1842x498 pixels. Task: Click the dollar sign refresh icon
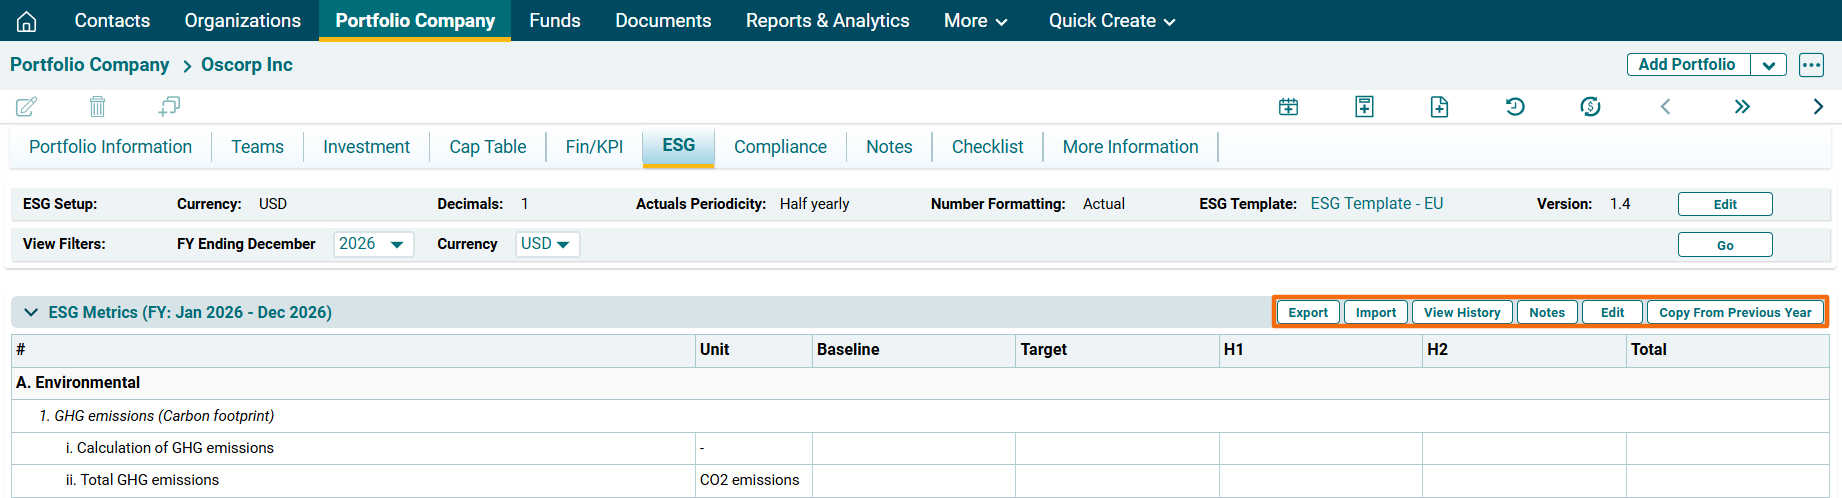1590,107
